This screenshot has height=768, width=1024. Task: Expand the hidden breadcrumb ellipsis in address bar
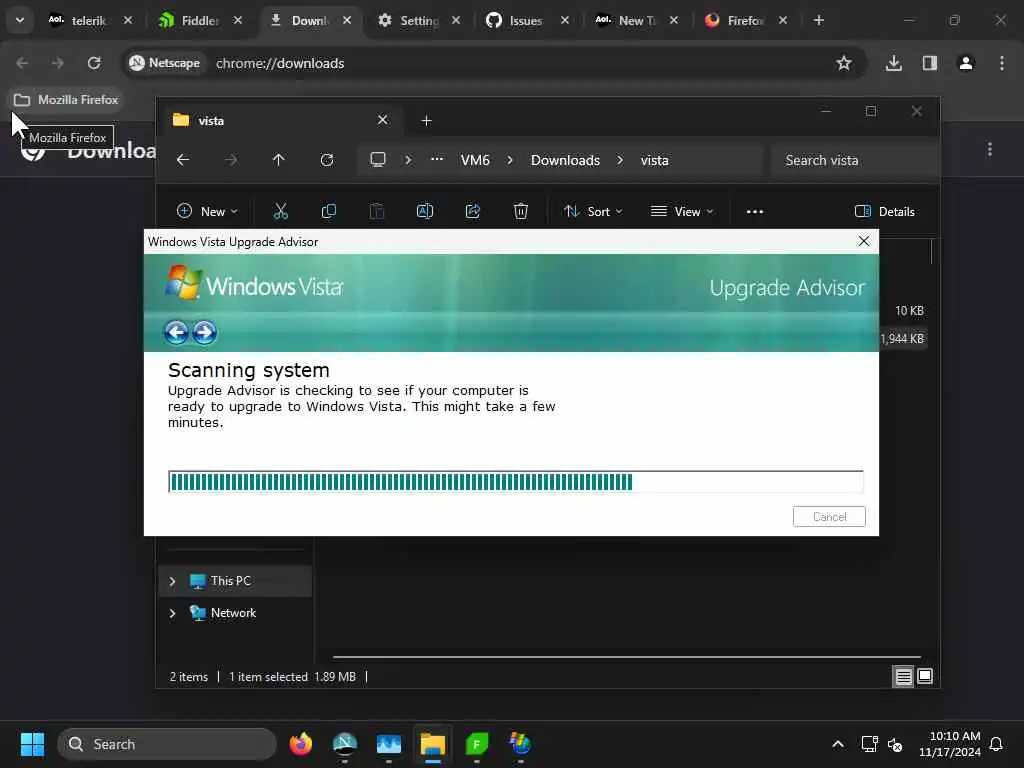[x=437, y=159]
